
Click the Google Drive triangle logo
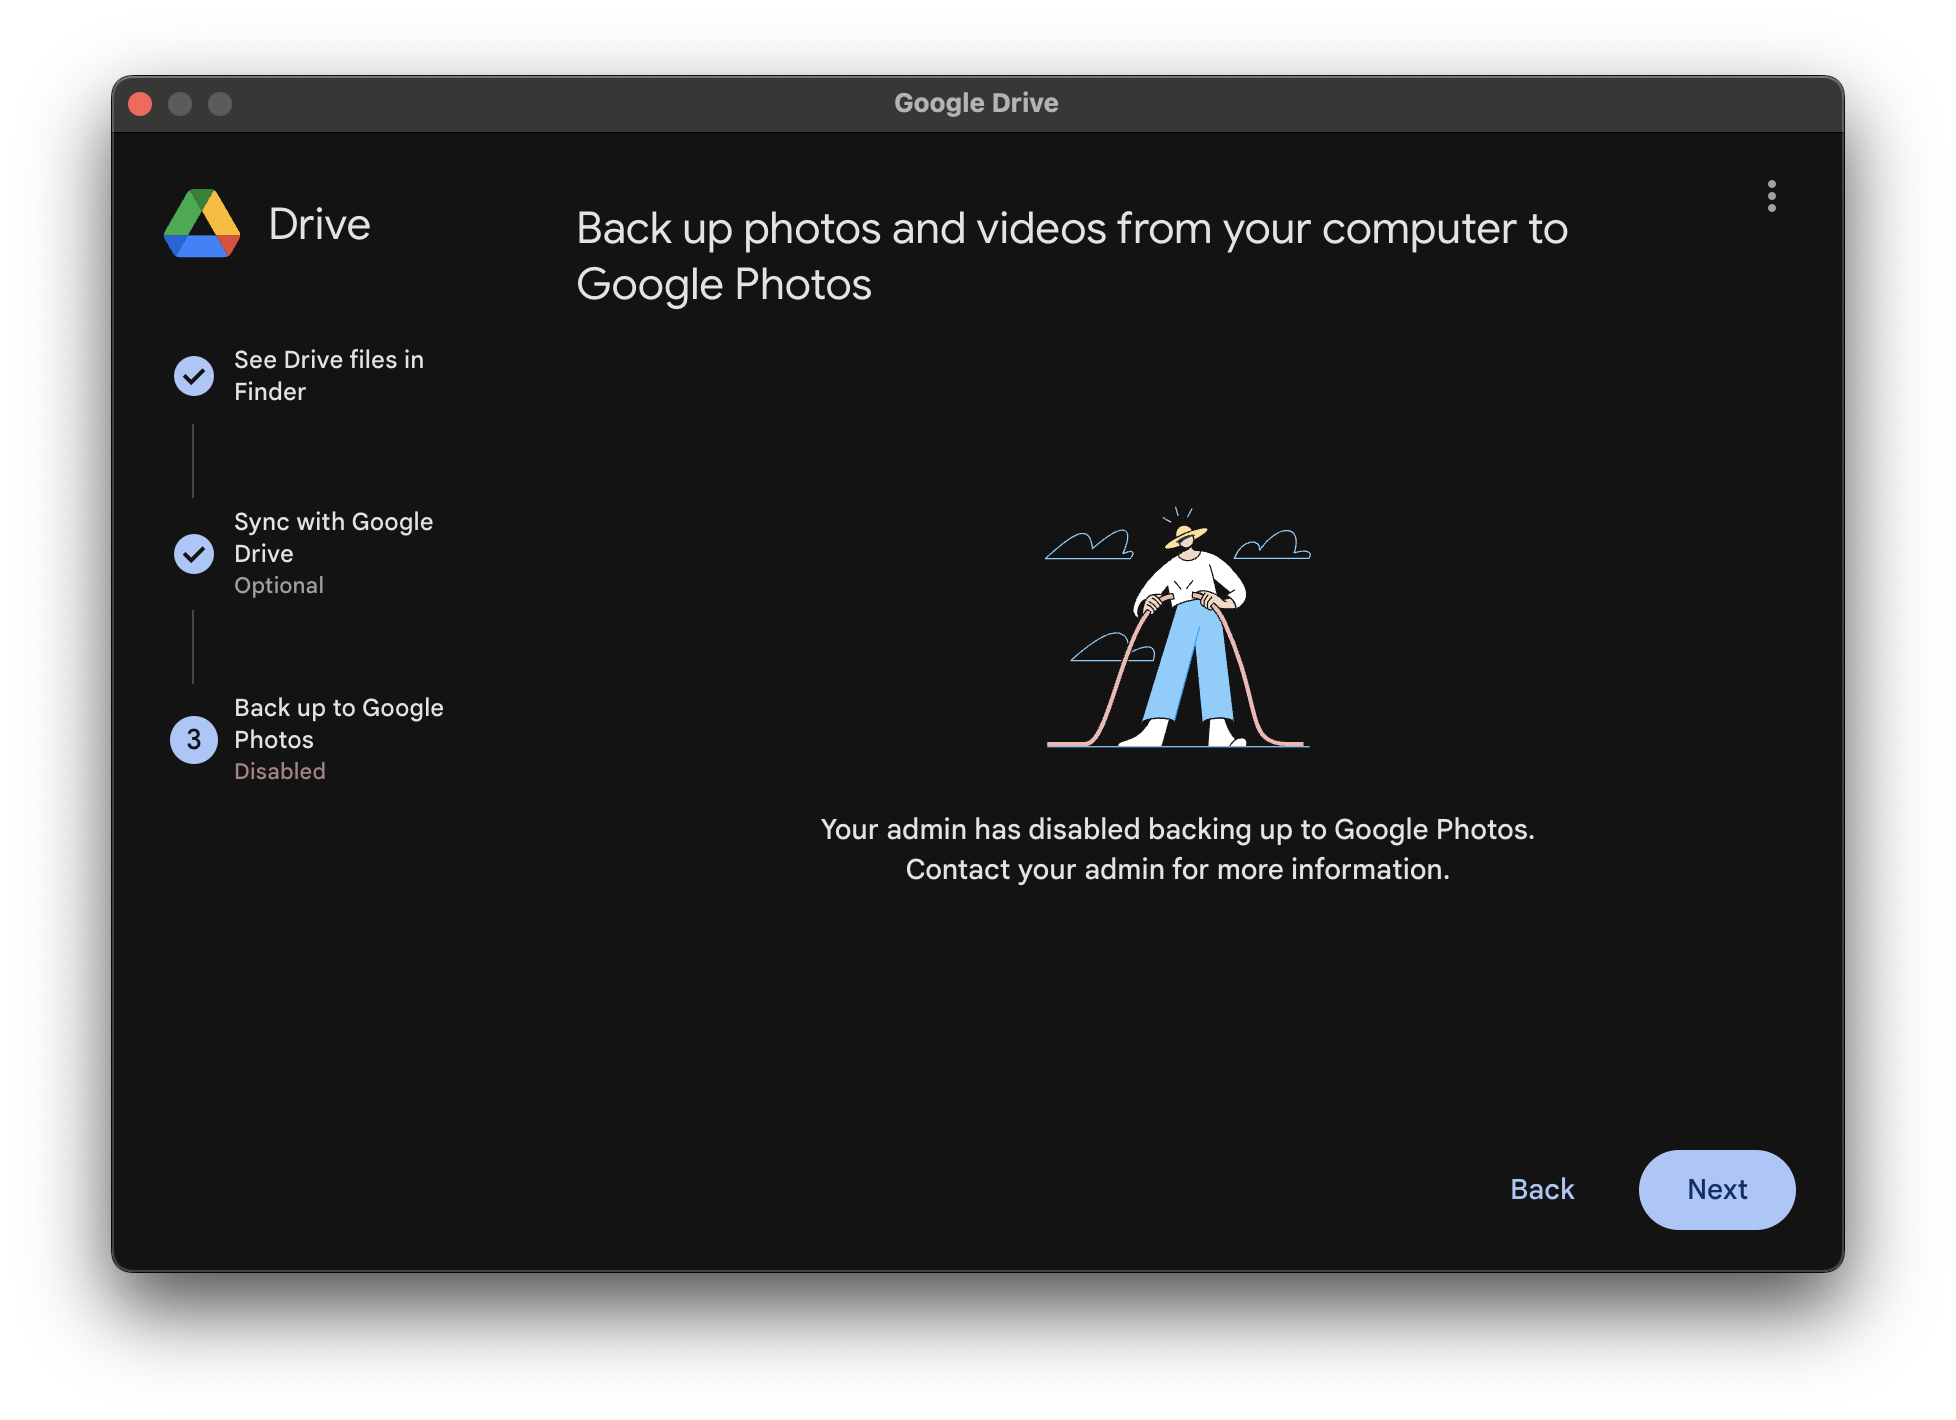click(x=202, y=224)
